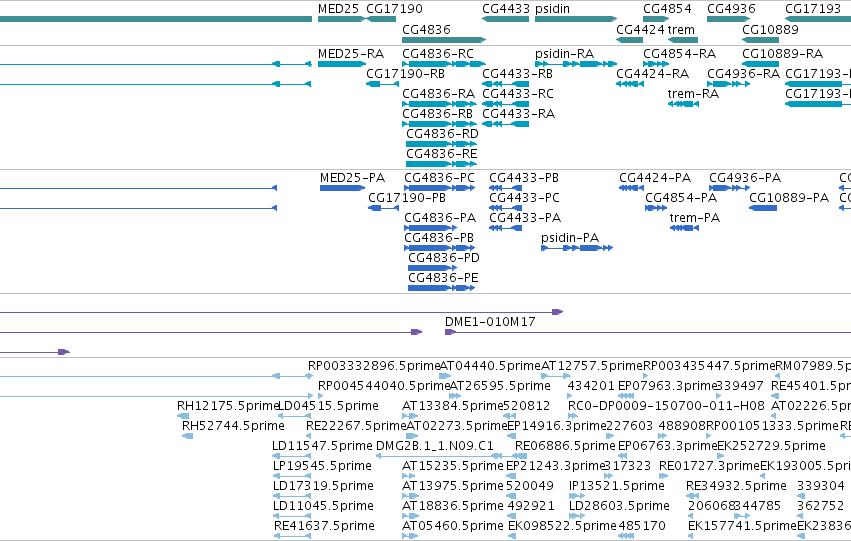
Task: Select EST RE06886.5prime
Action: [565, 446]
